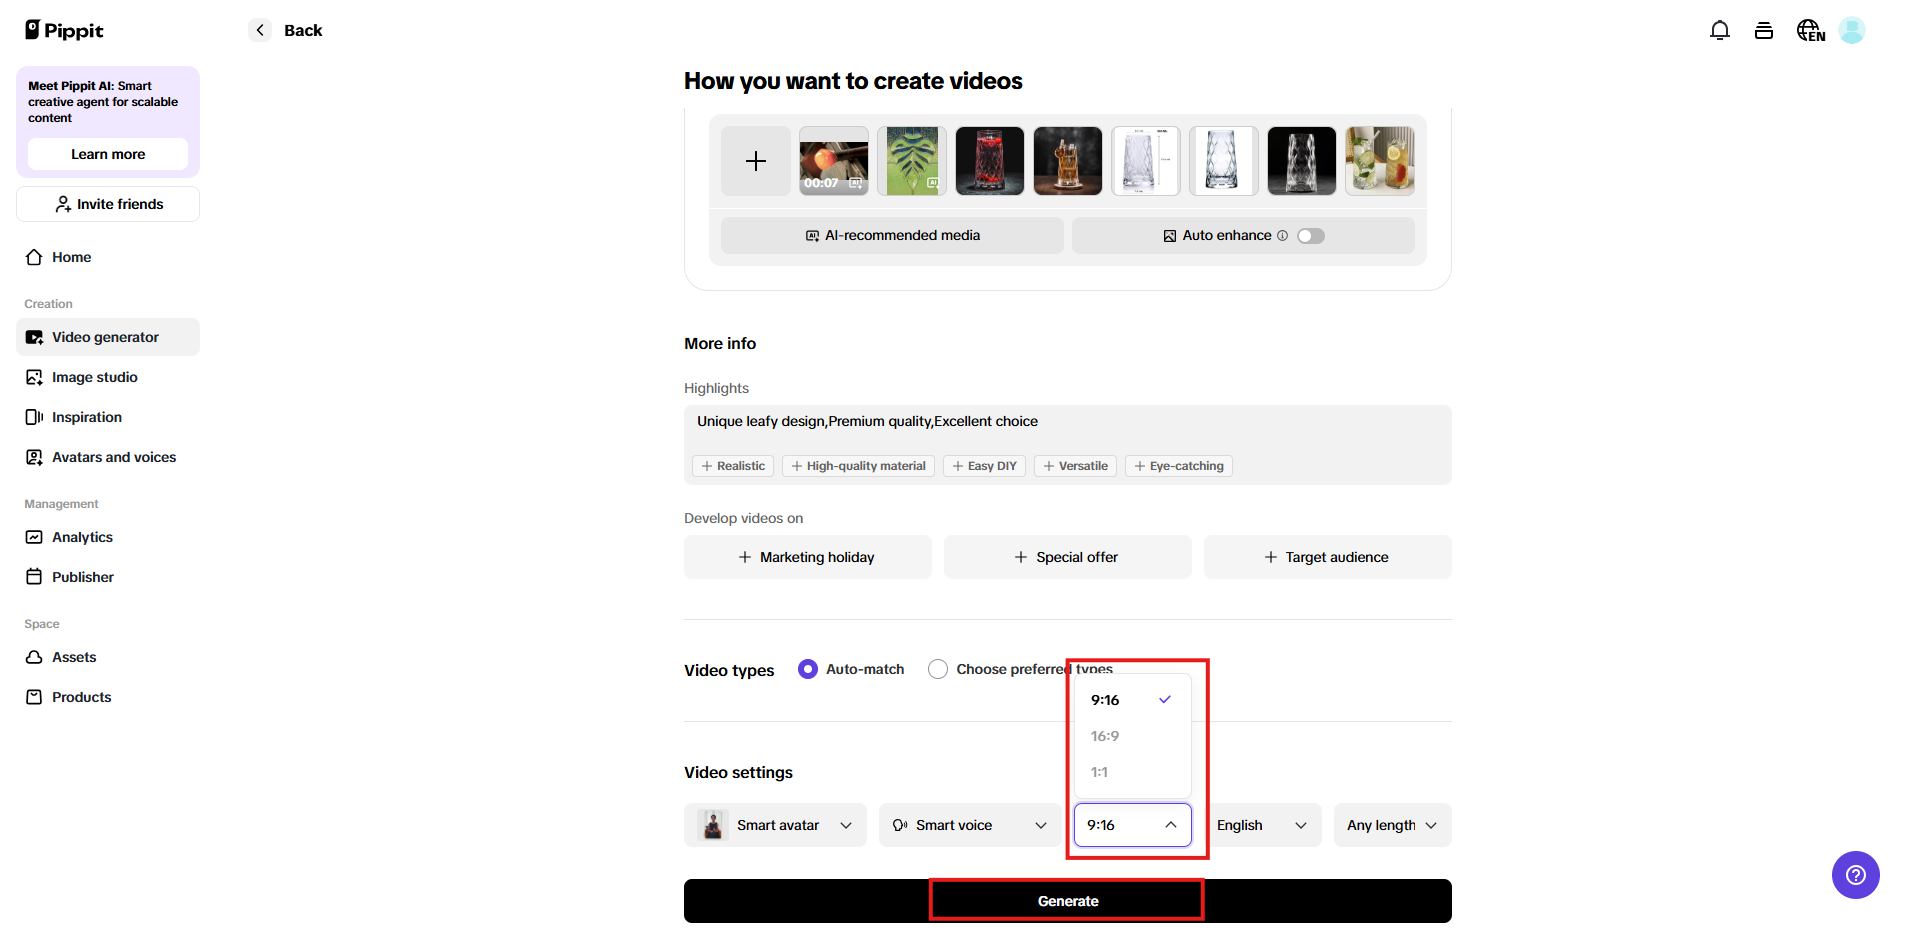Enable the Auto enhance toggle

(1310, 235)
